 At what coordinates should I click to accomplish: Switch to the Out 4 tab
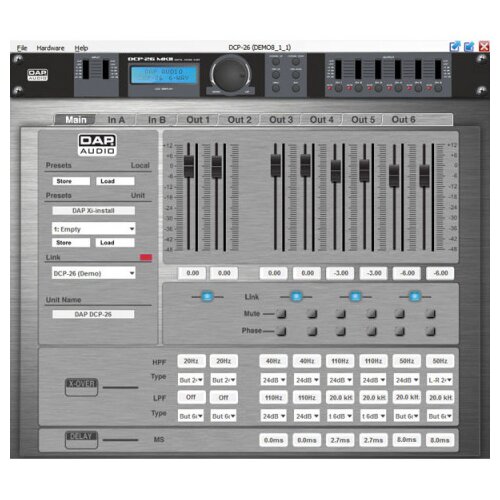[322, 120]
